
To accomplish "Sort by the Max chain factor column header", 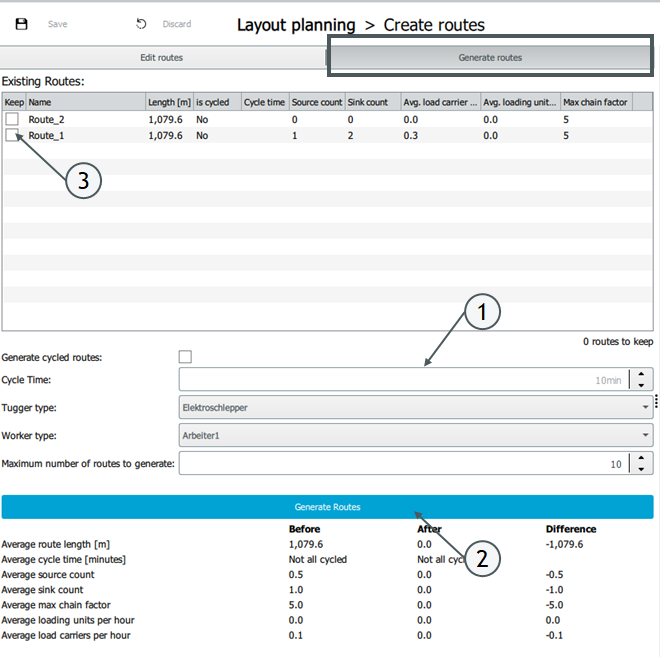I will tap(596, 102).
